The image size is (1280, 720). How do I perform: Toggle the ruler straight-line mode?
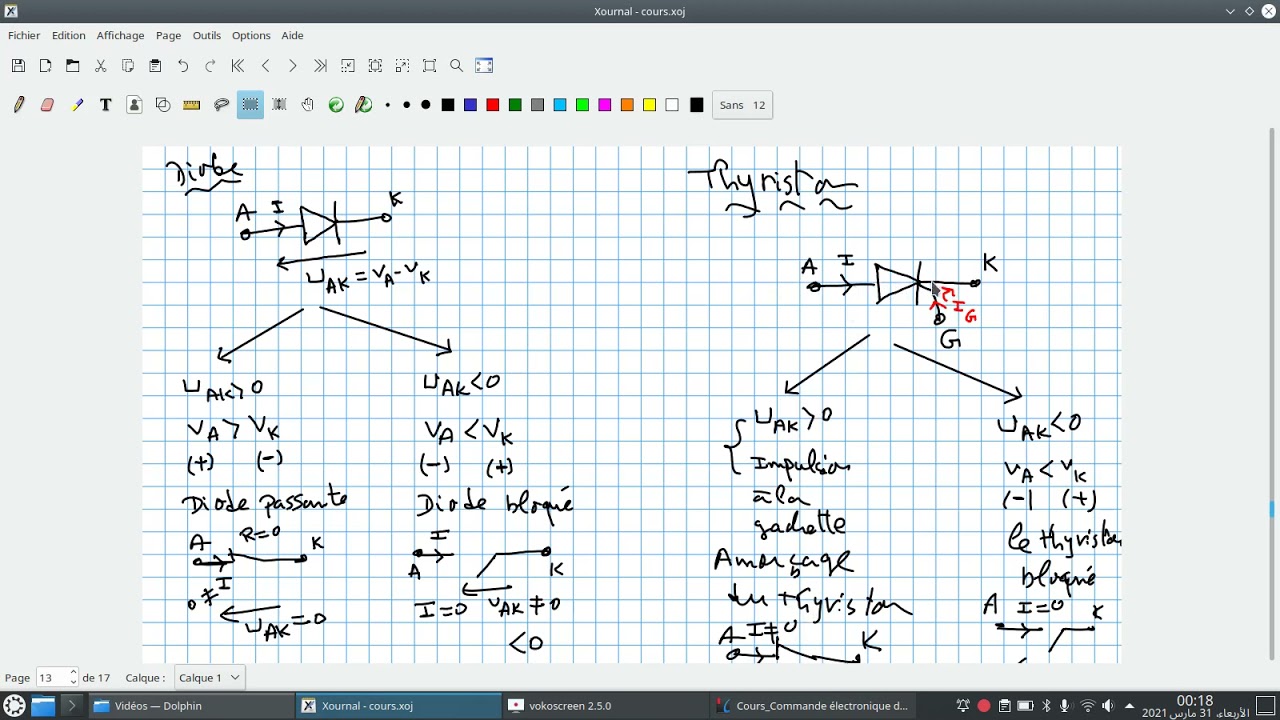coord(192,105)
